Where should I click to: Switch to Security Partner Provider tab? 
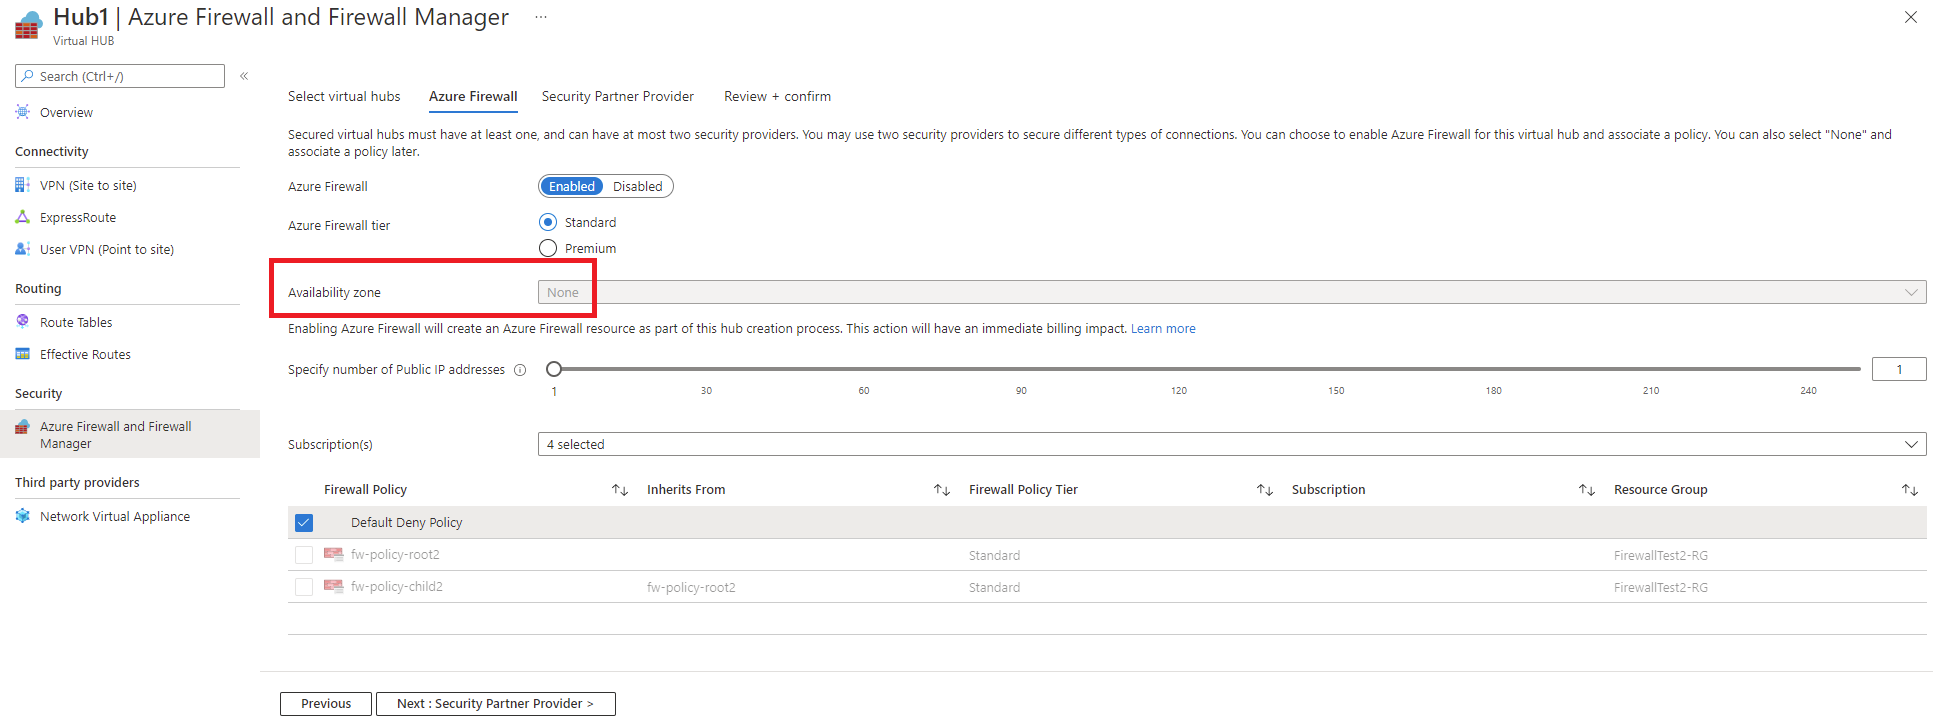point(618,96)
